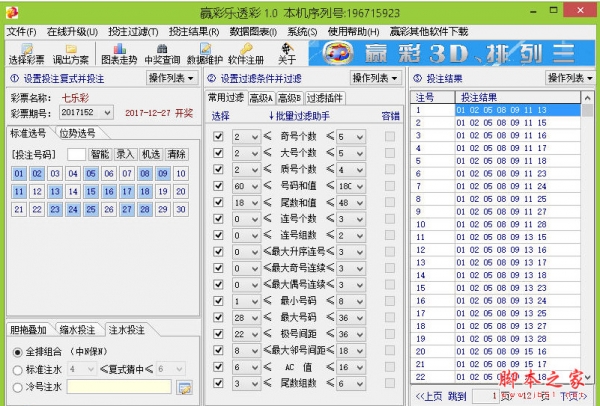Open the 调出方案 toolbar icon
Viewport: 600px width, 406px height.
[x=71, y=54]
